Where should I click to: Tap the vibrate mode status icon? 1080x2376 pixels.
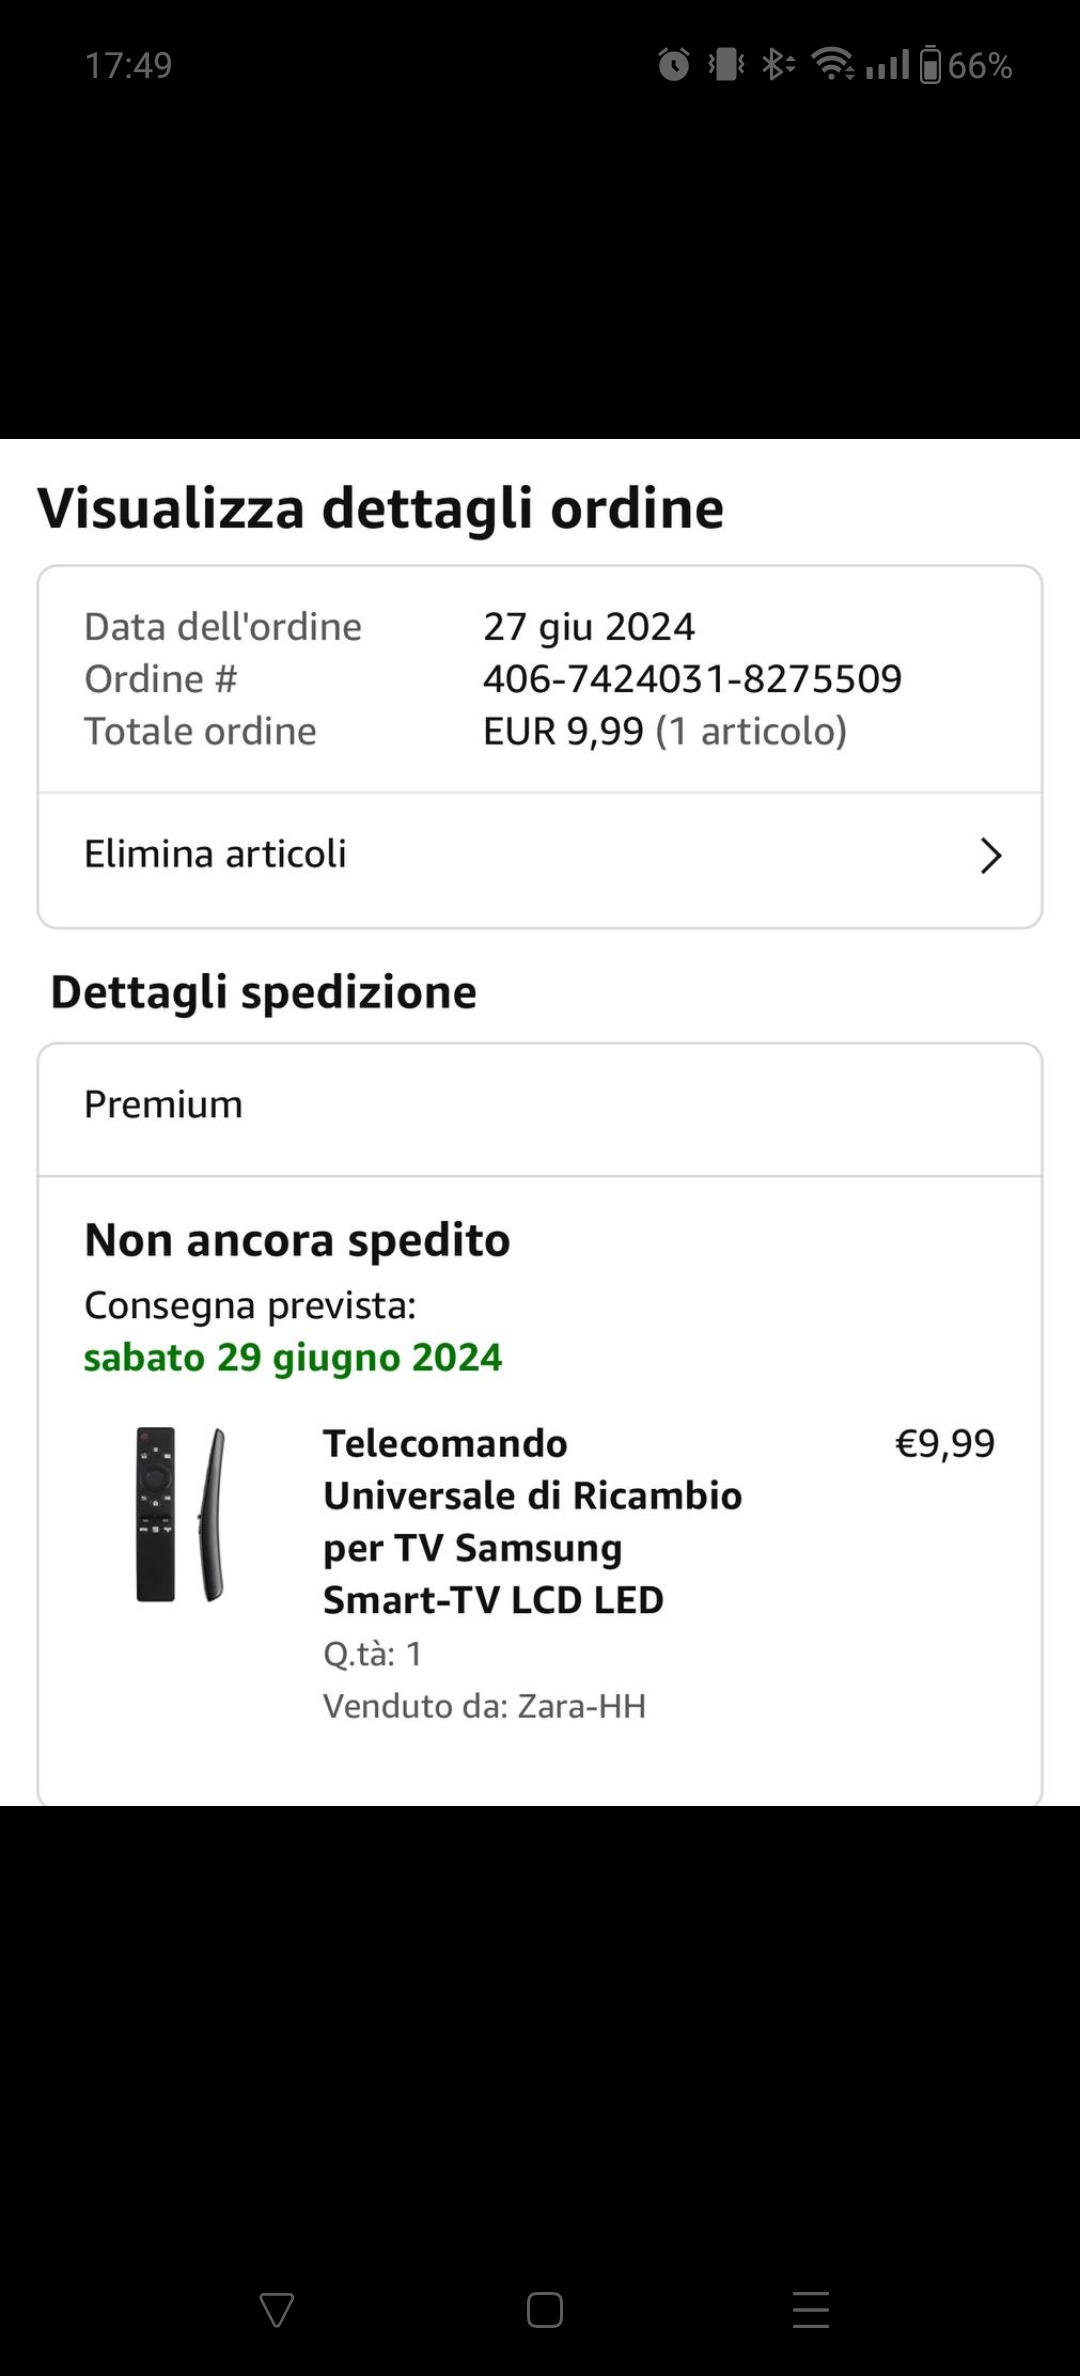coord(727,65)
